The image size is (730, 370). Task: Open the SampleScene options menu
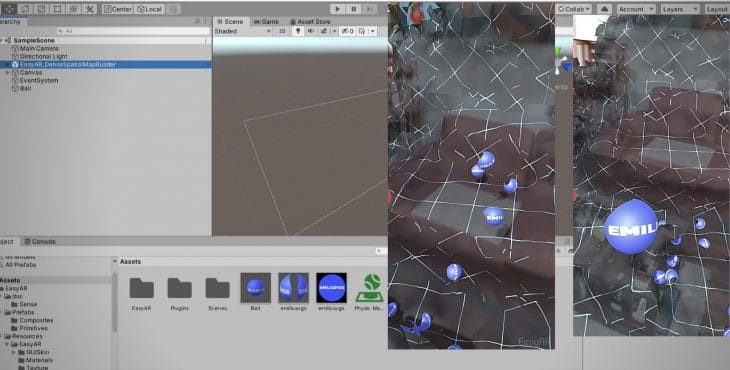point(206,40)
